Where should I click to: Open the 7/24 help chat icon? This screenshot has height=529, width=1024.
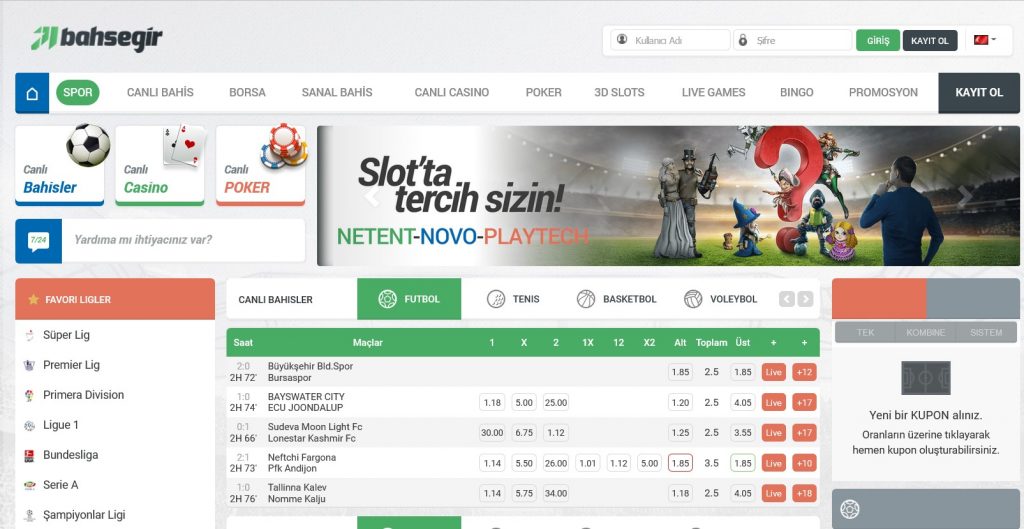pos(39,241)
